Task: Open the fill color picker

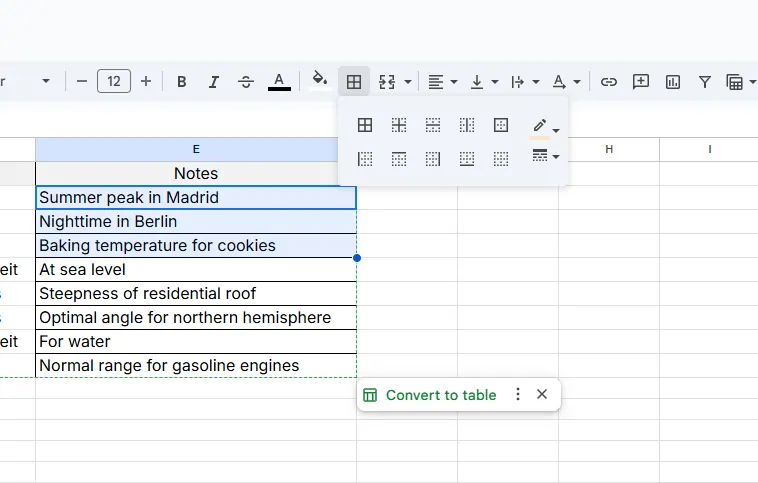Action: pyautogui.click(x=319, y=81)
